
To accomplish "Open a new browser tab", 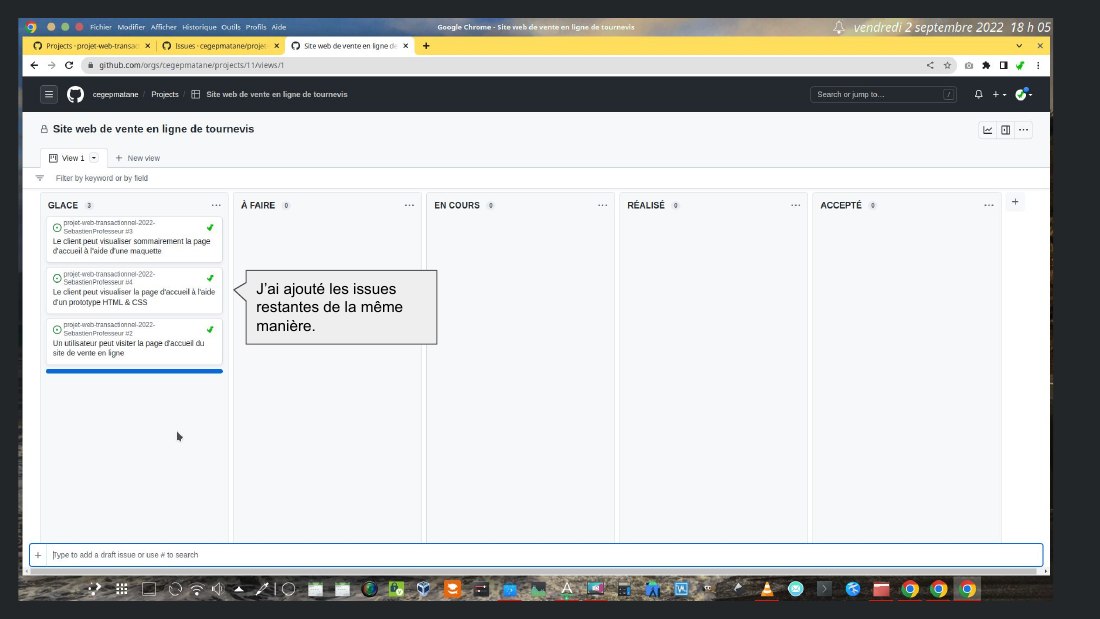I will [426, 46].
